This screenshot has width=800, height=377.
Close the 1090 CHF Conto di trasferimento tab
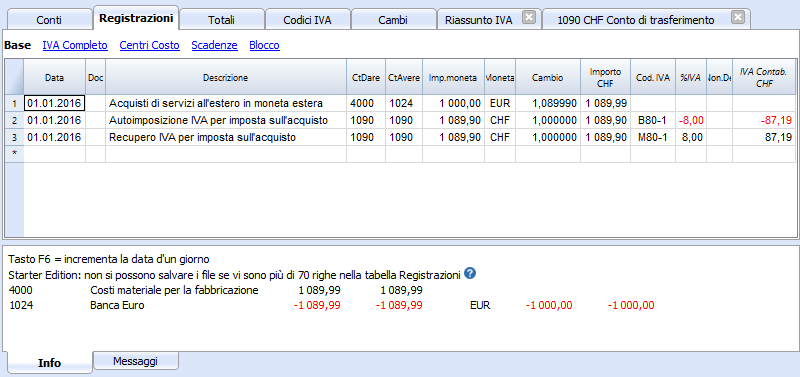click(x=737, y=17)
